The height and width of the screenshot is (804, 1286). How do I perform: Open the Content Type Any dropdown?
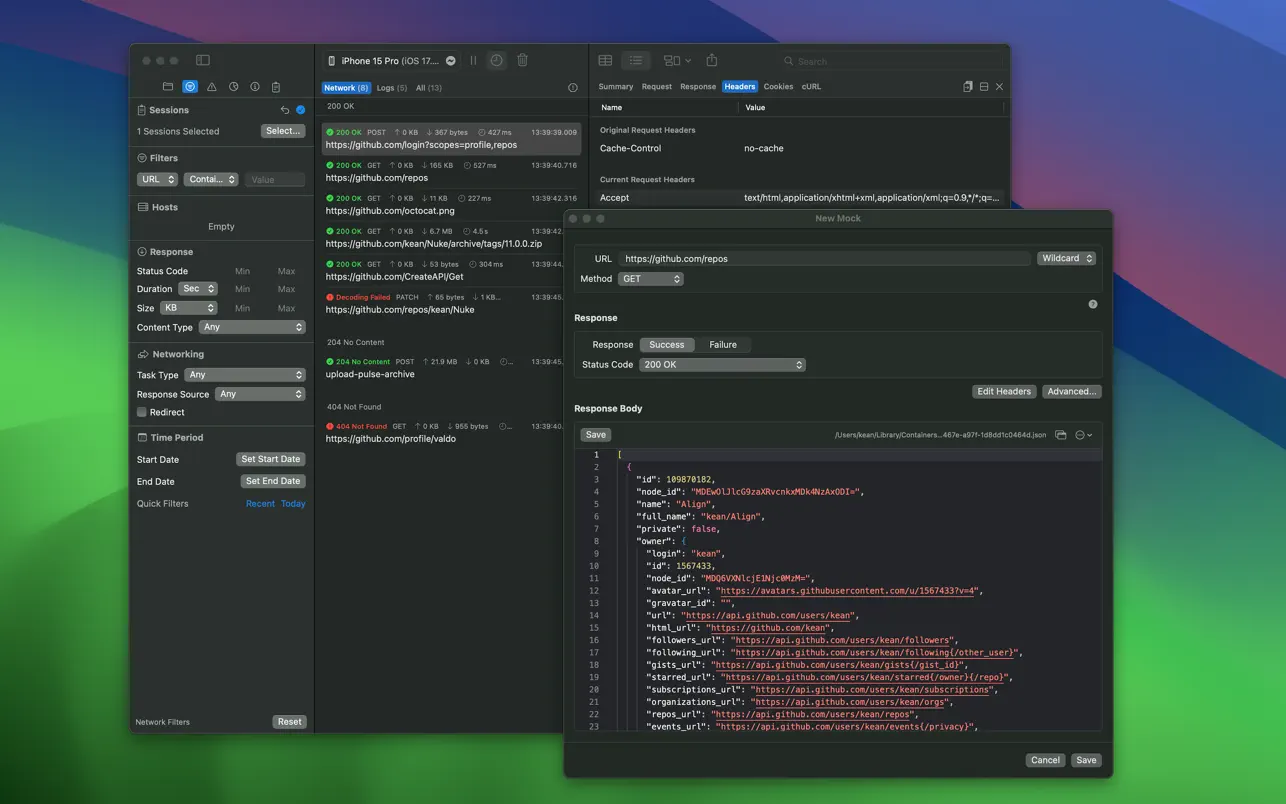(x=252, y=327)
